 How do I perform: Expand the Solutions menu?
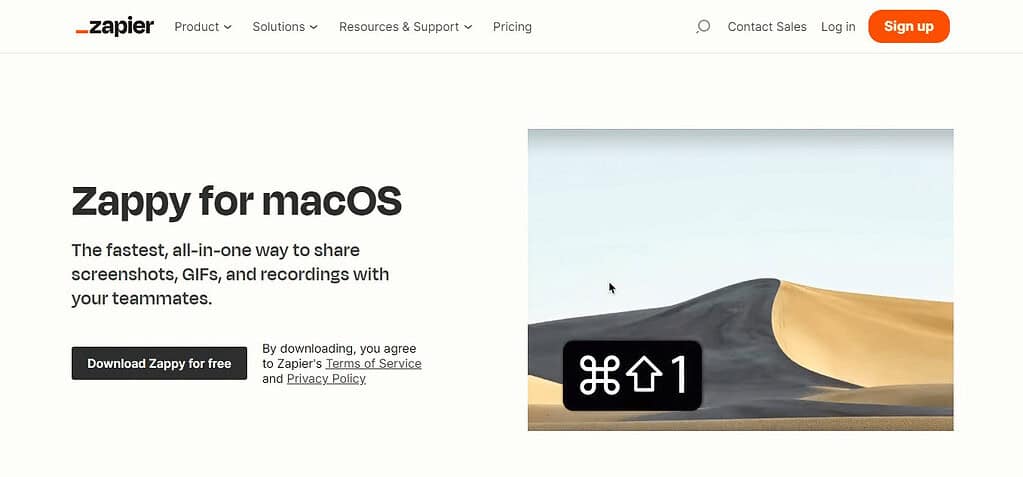285,27
